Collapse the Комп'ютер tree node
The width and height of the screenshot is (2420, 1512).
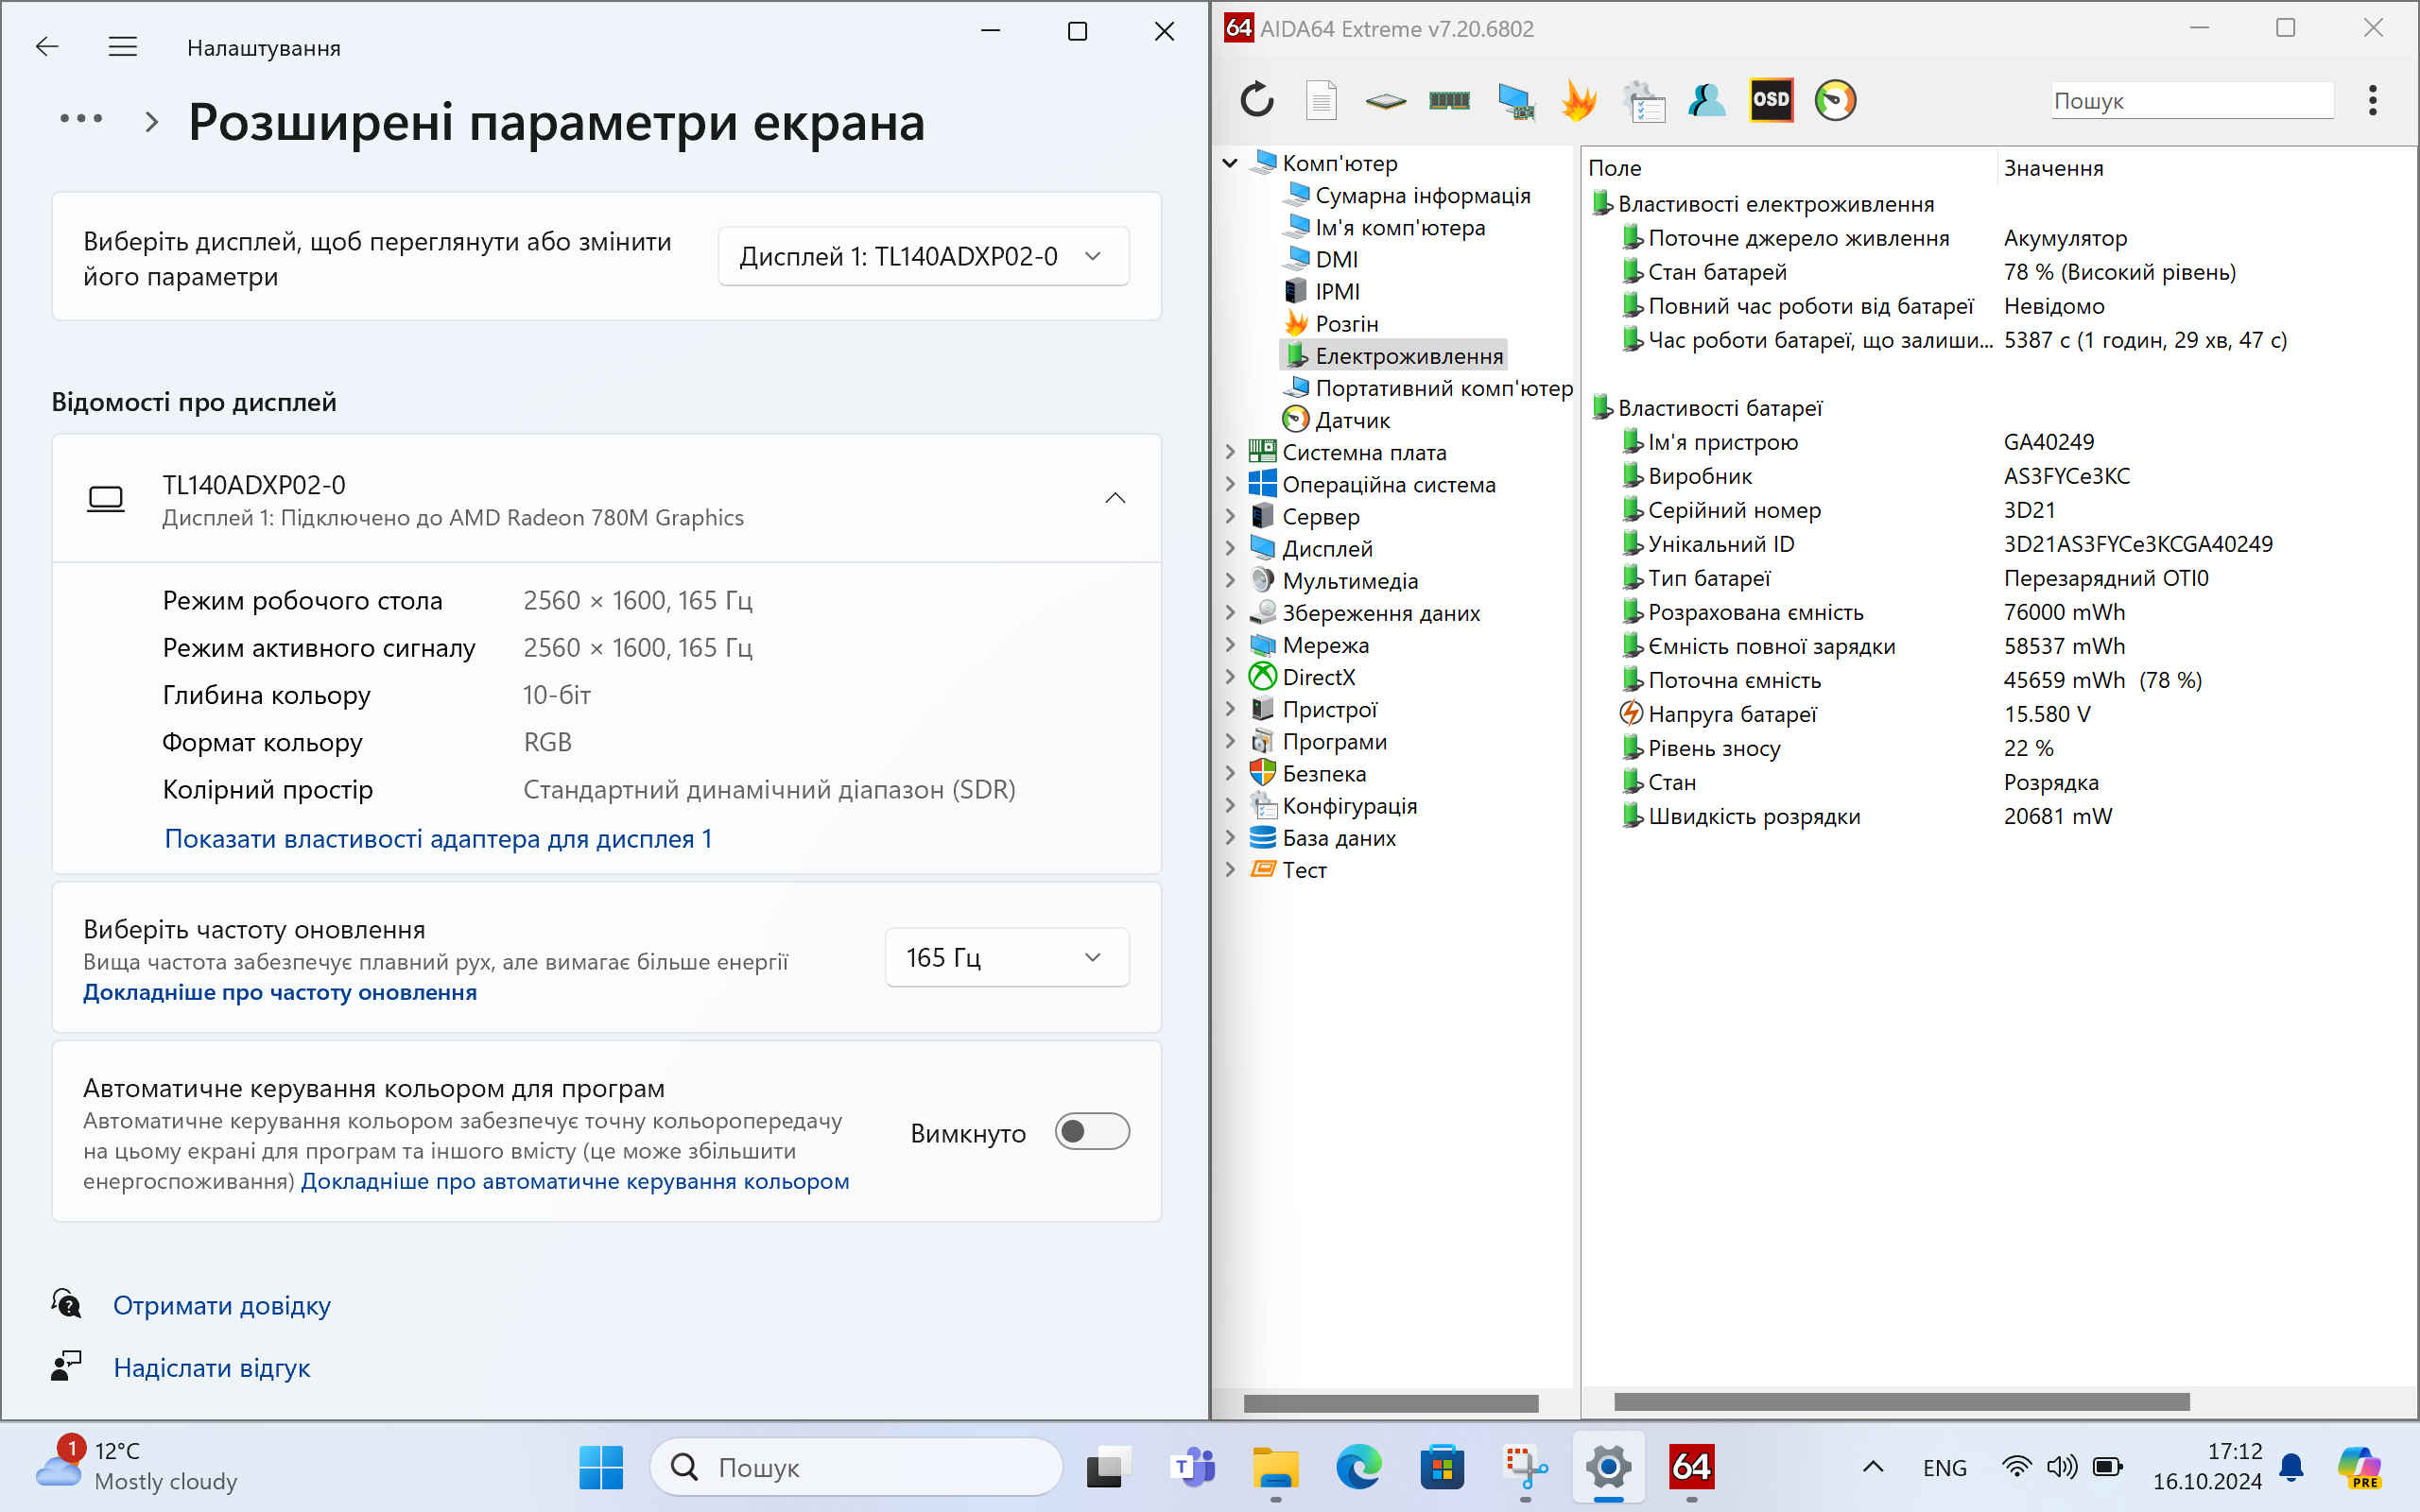point(1230,163)
